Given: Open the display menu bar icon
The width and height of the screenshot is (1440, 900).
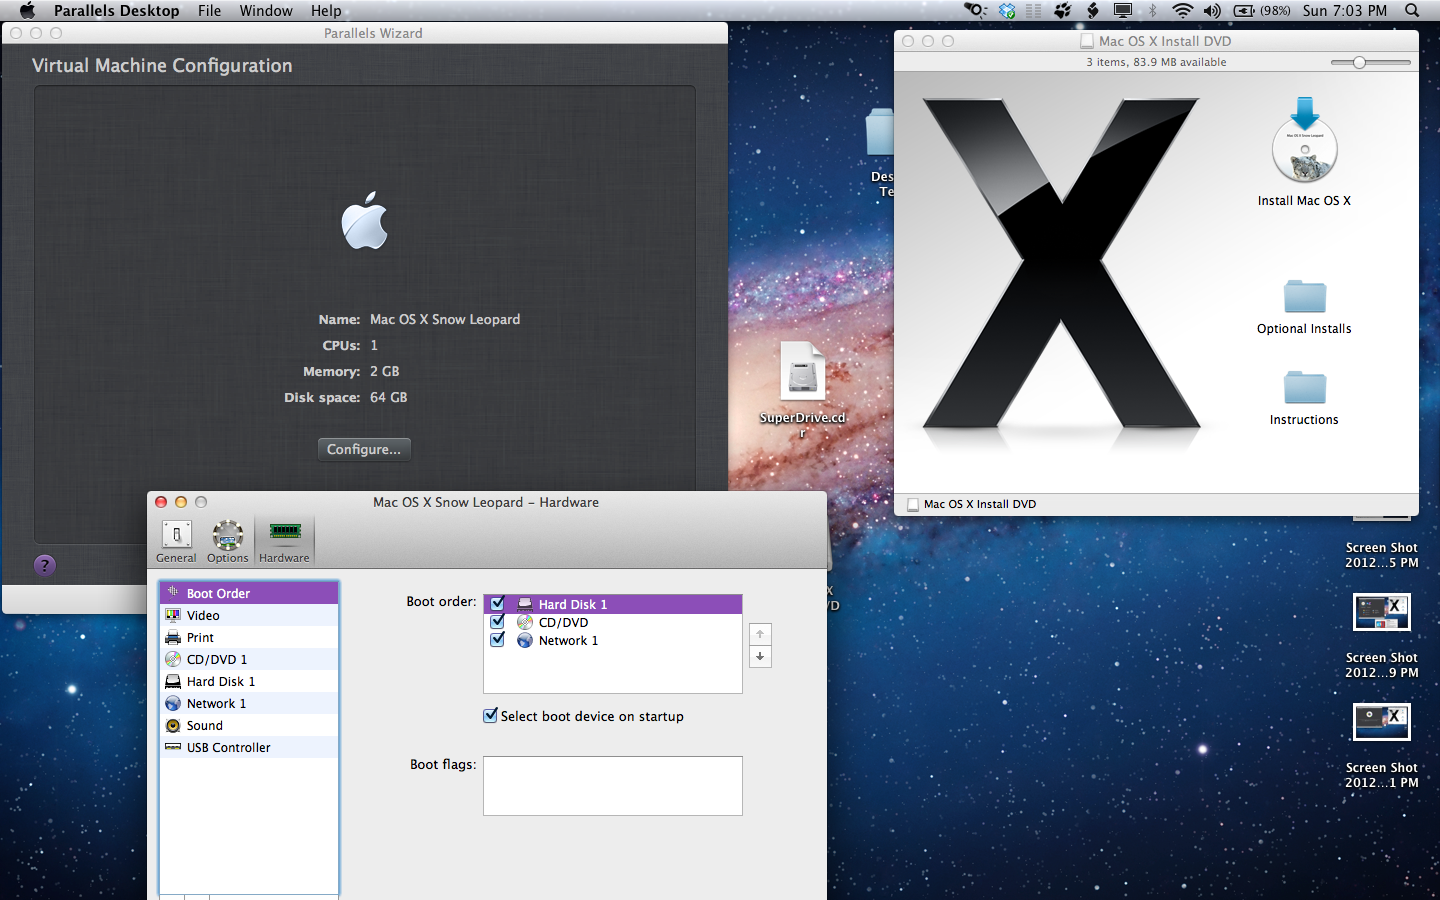Looking at the screenshot, I should [x=1123, y=11].
